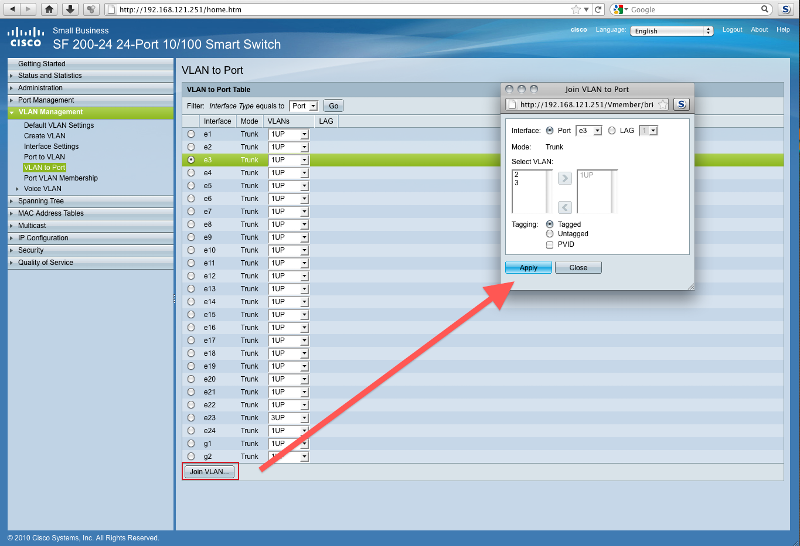Click the main page reload icon

(x=598, y=9)
